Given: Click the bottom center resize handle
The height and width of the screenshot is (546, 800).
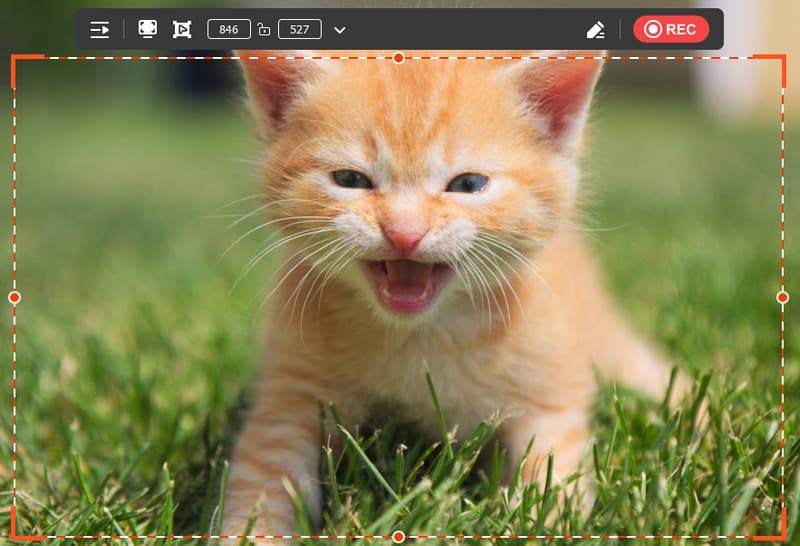Looking at the screenshot, I should [398, 537].
